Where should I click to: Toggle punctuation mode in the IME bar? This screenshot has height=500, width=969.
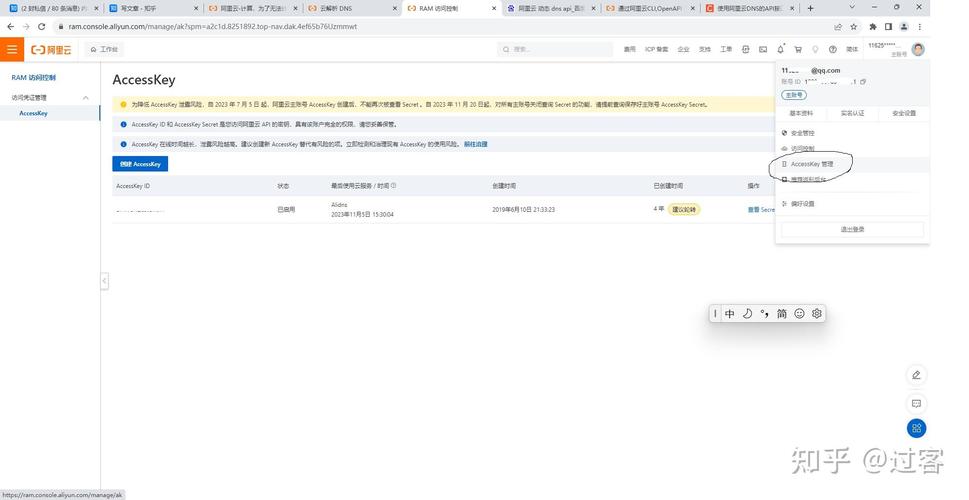(764, 314)
